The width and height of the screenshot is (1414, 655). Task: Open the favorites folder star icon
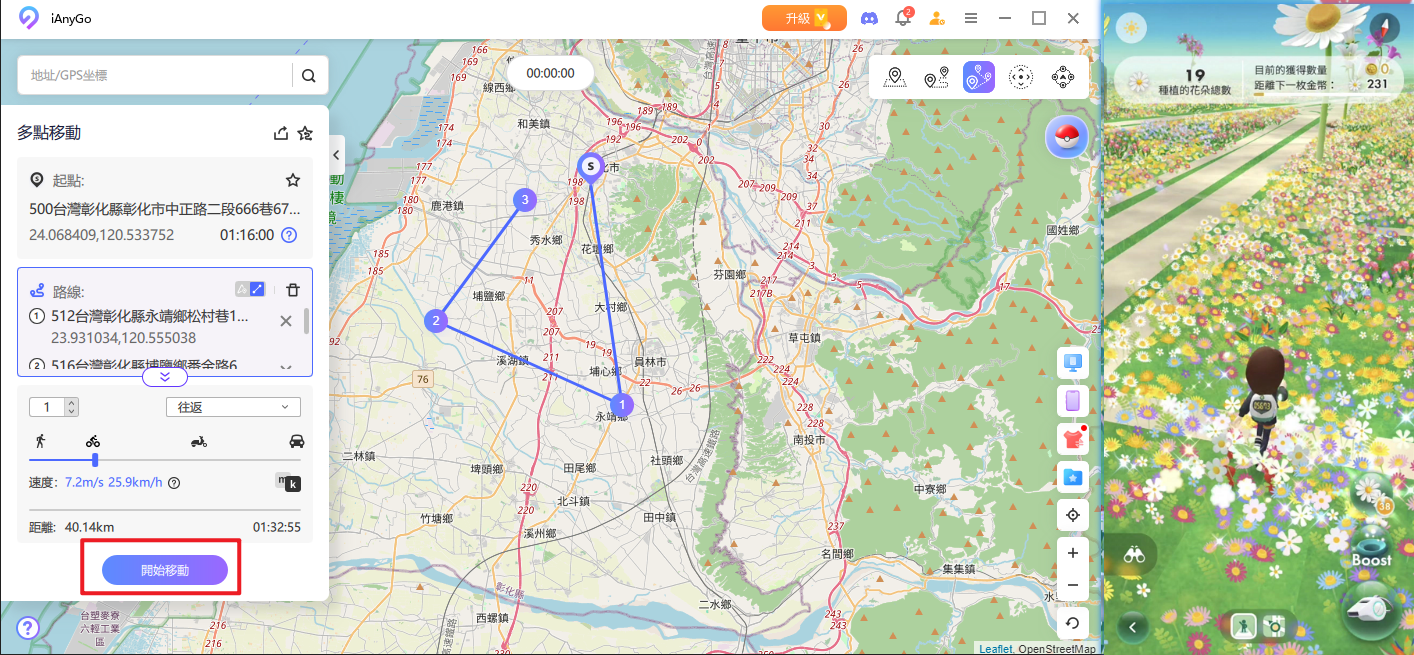[x=1074, y=477]
